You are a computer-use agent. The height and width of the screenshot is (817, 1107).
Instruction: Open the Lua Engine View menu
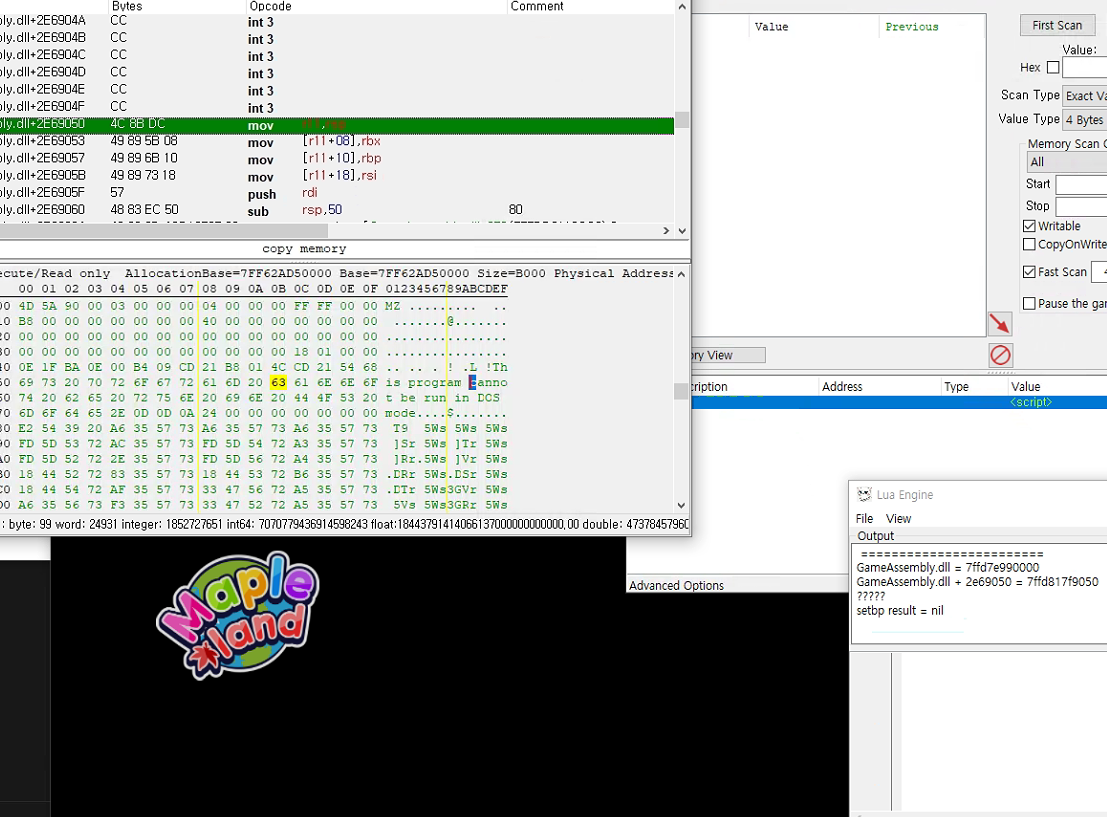point(898,518)
